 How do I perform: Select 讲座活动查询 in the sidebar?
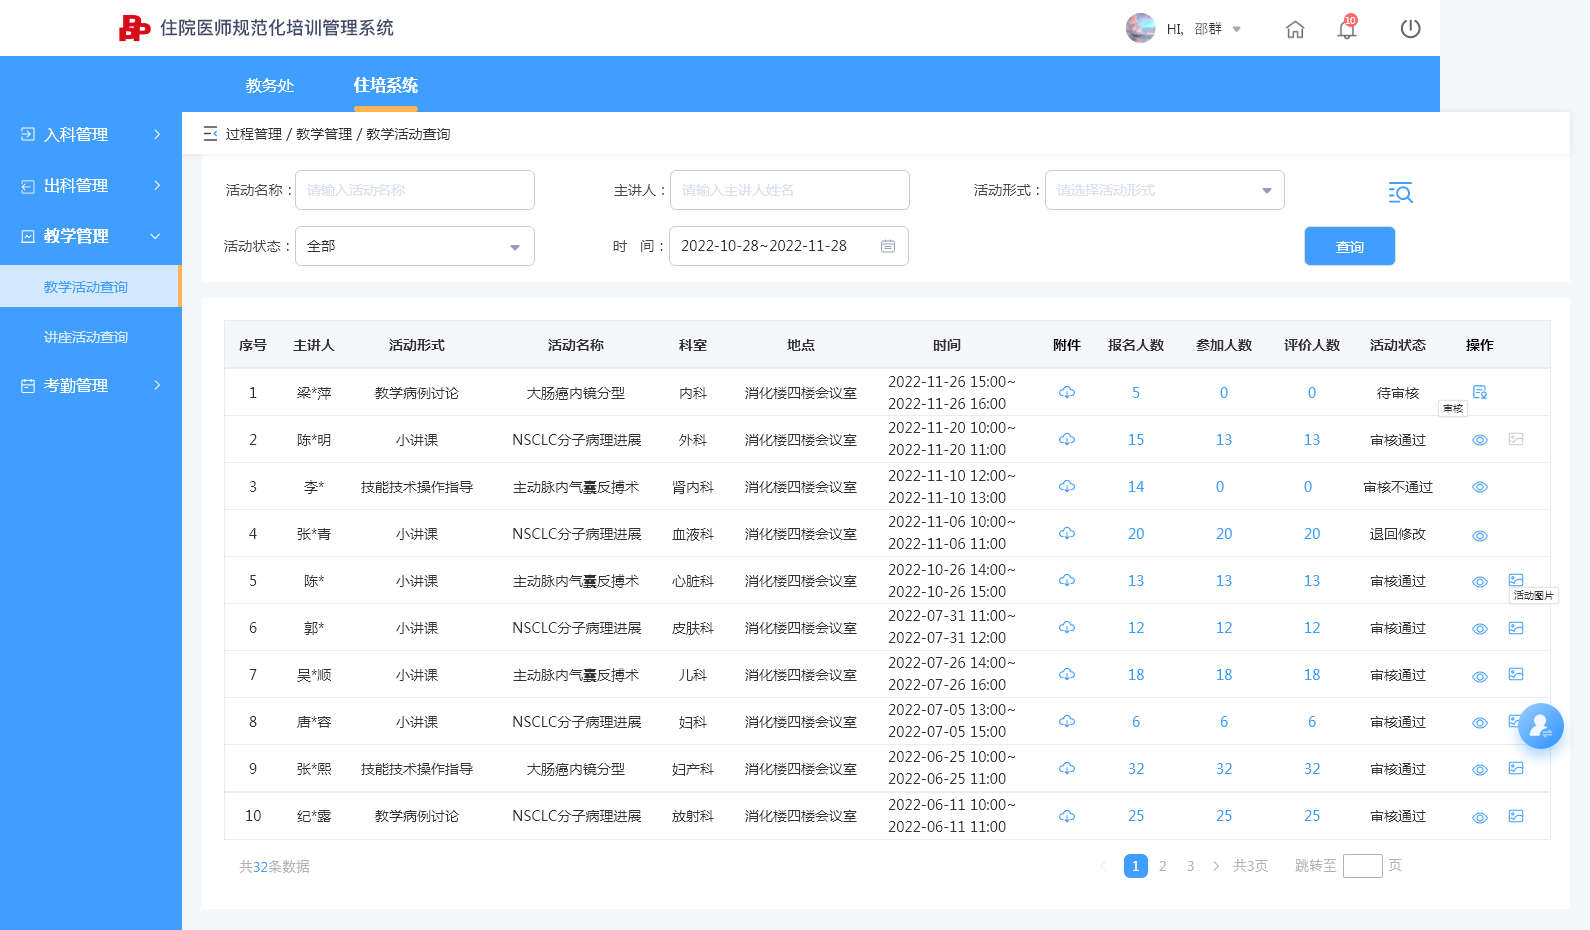click(x=86, y=337)
